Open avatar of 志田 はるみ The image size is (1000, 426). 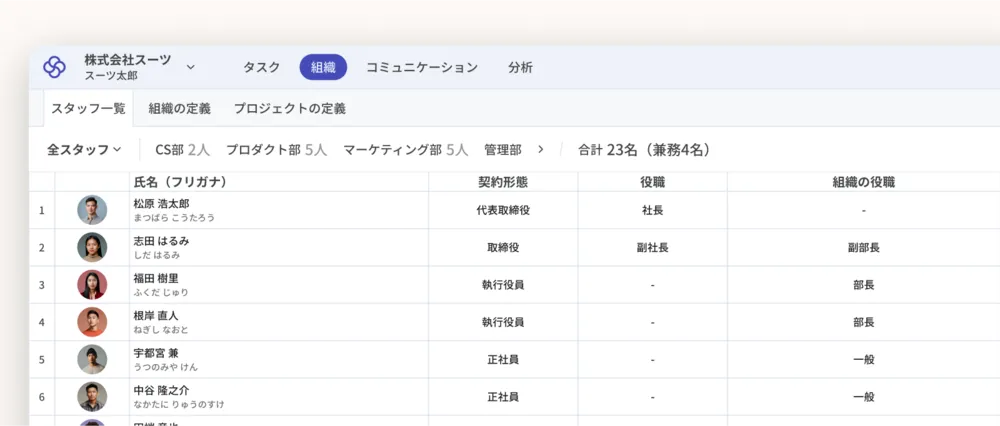[92, 247]
